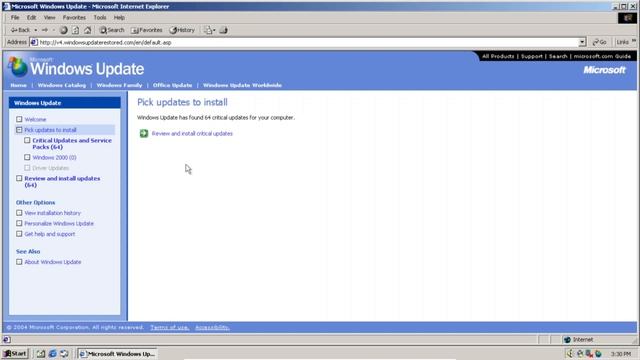This screenshot has height=360, width=640.
Task: Click the Back arrow toolbar button
Action: (x=20, y=30)
